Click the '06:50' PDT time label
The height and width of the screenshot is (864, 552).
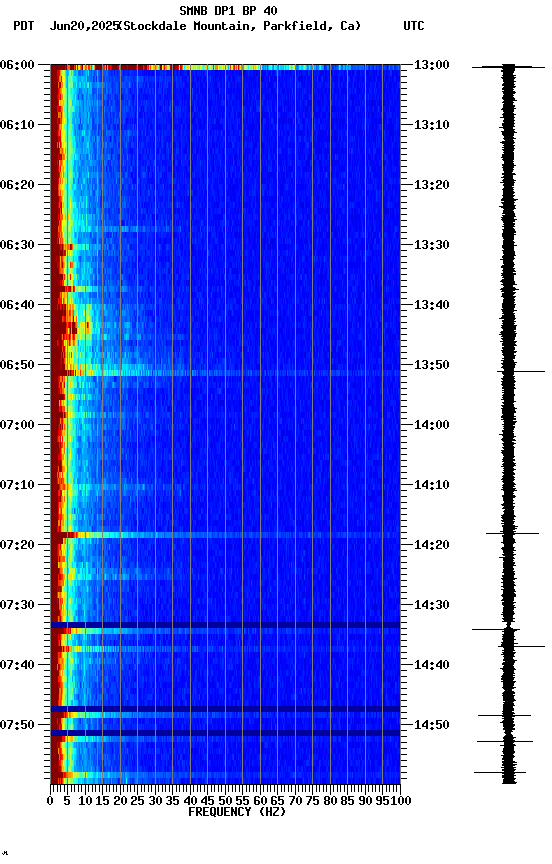pyautogui.click(x=17, y=365)
